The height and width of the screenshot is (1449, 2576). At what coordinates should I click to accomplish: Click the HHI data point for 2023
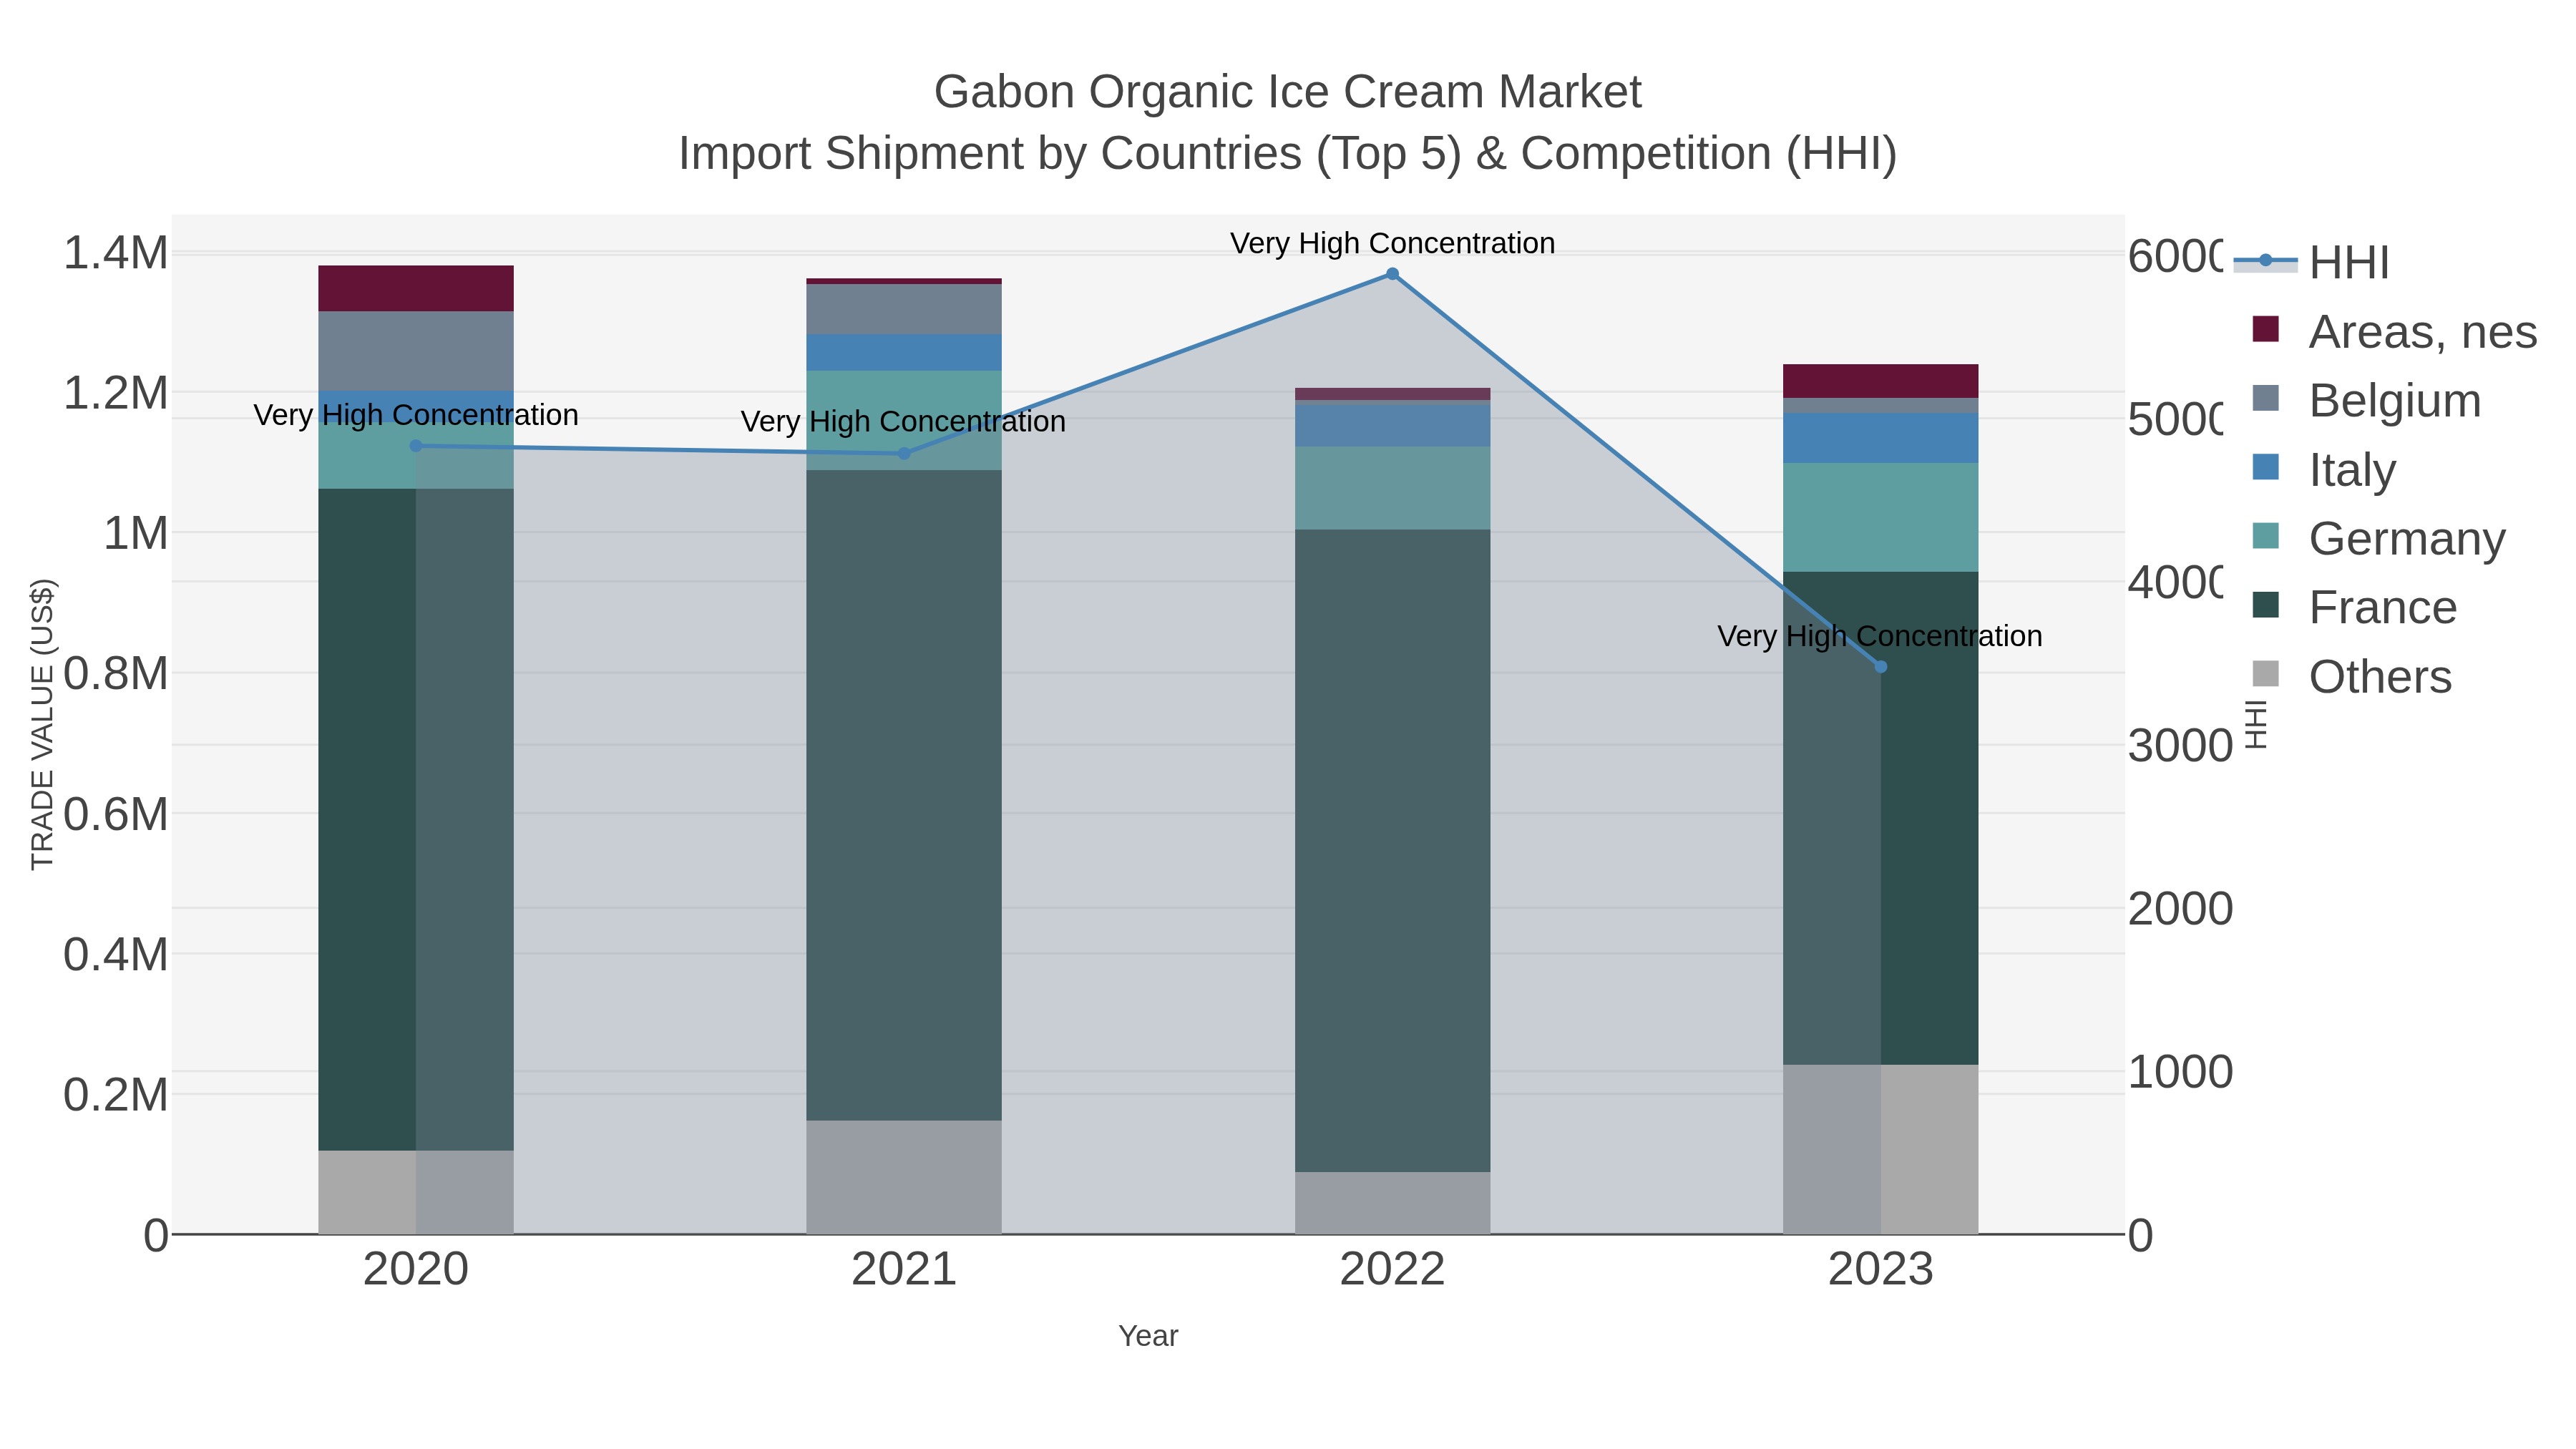[x=1880, y=667]
